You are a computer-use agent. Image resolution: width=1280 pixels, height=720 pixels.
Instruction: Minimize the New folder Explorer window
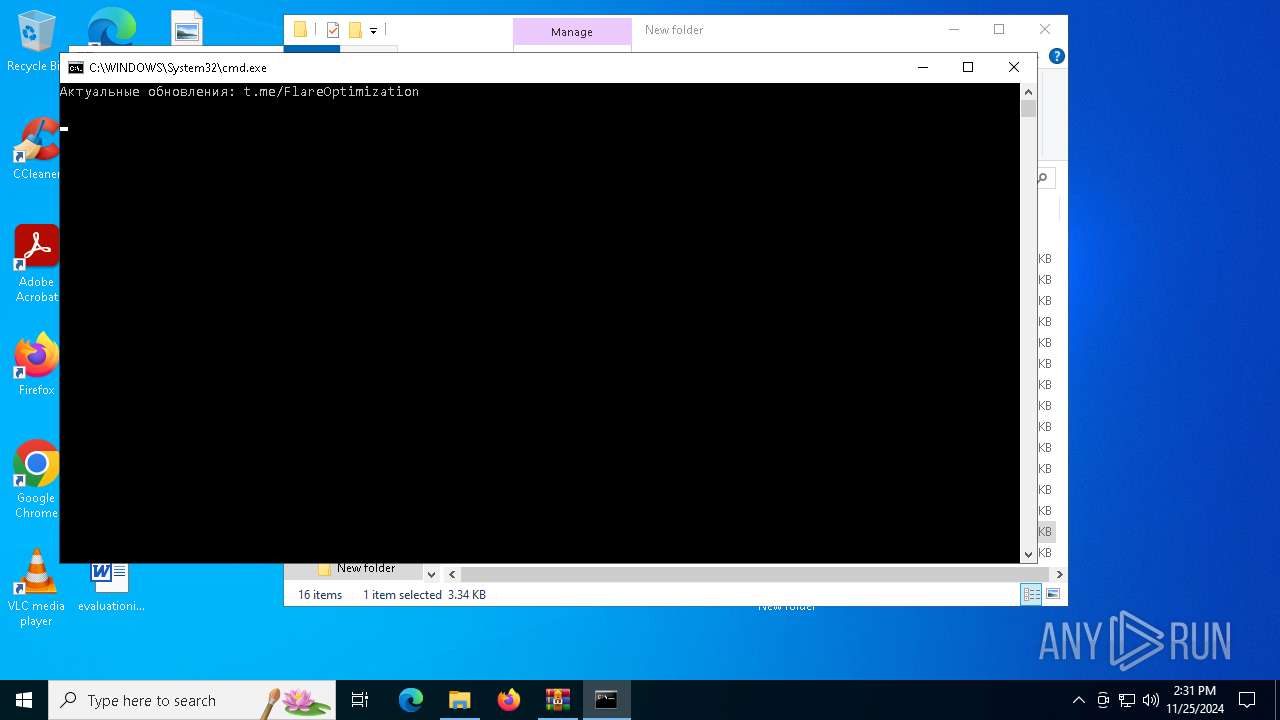pyautogui.click(x=954, y=30)
